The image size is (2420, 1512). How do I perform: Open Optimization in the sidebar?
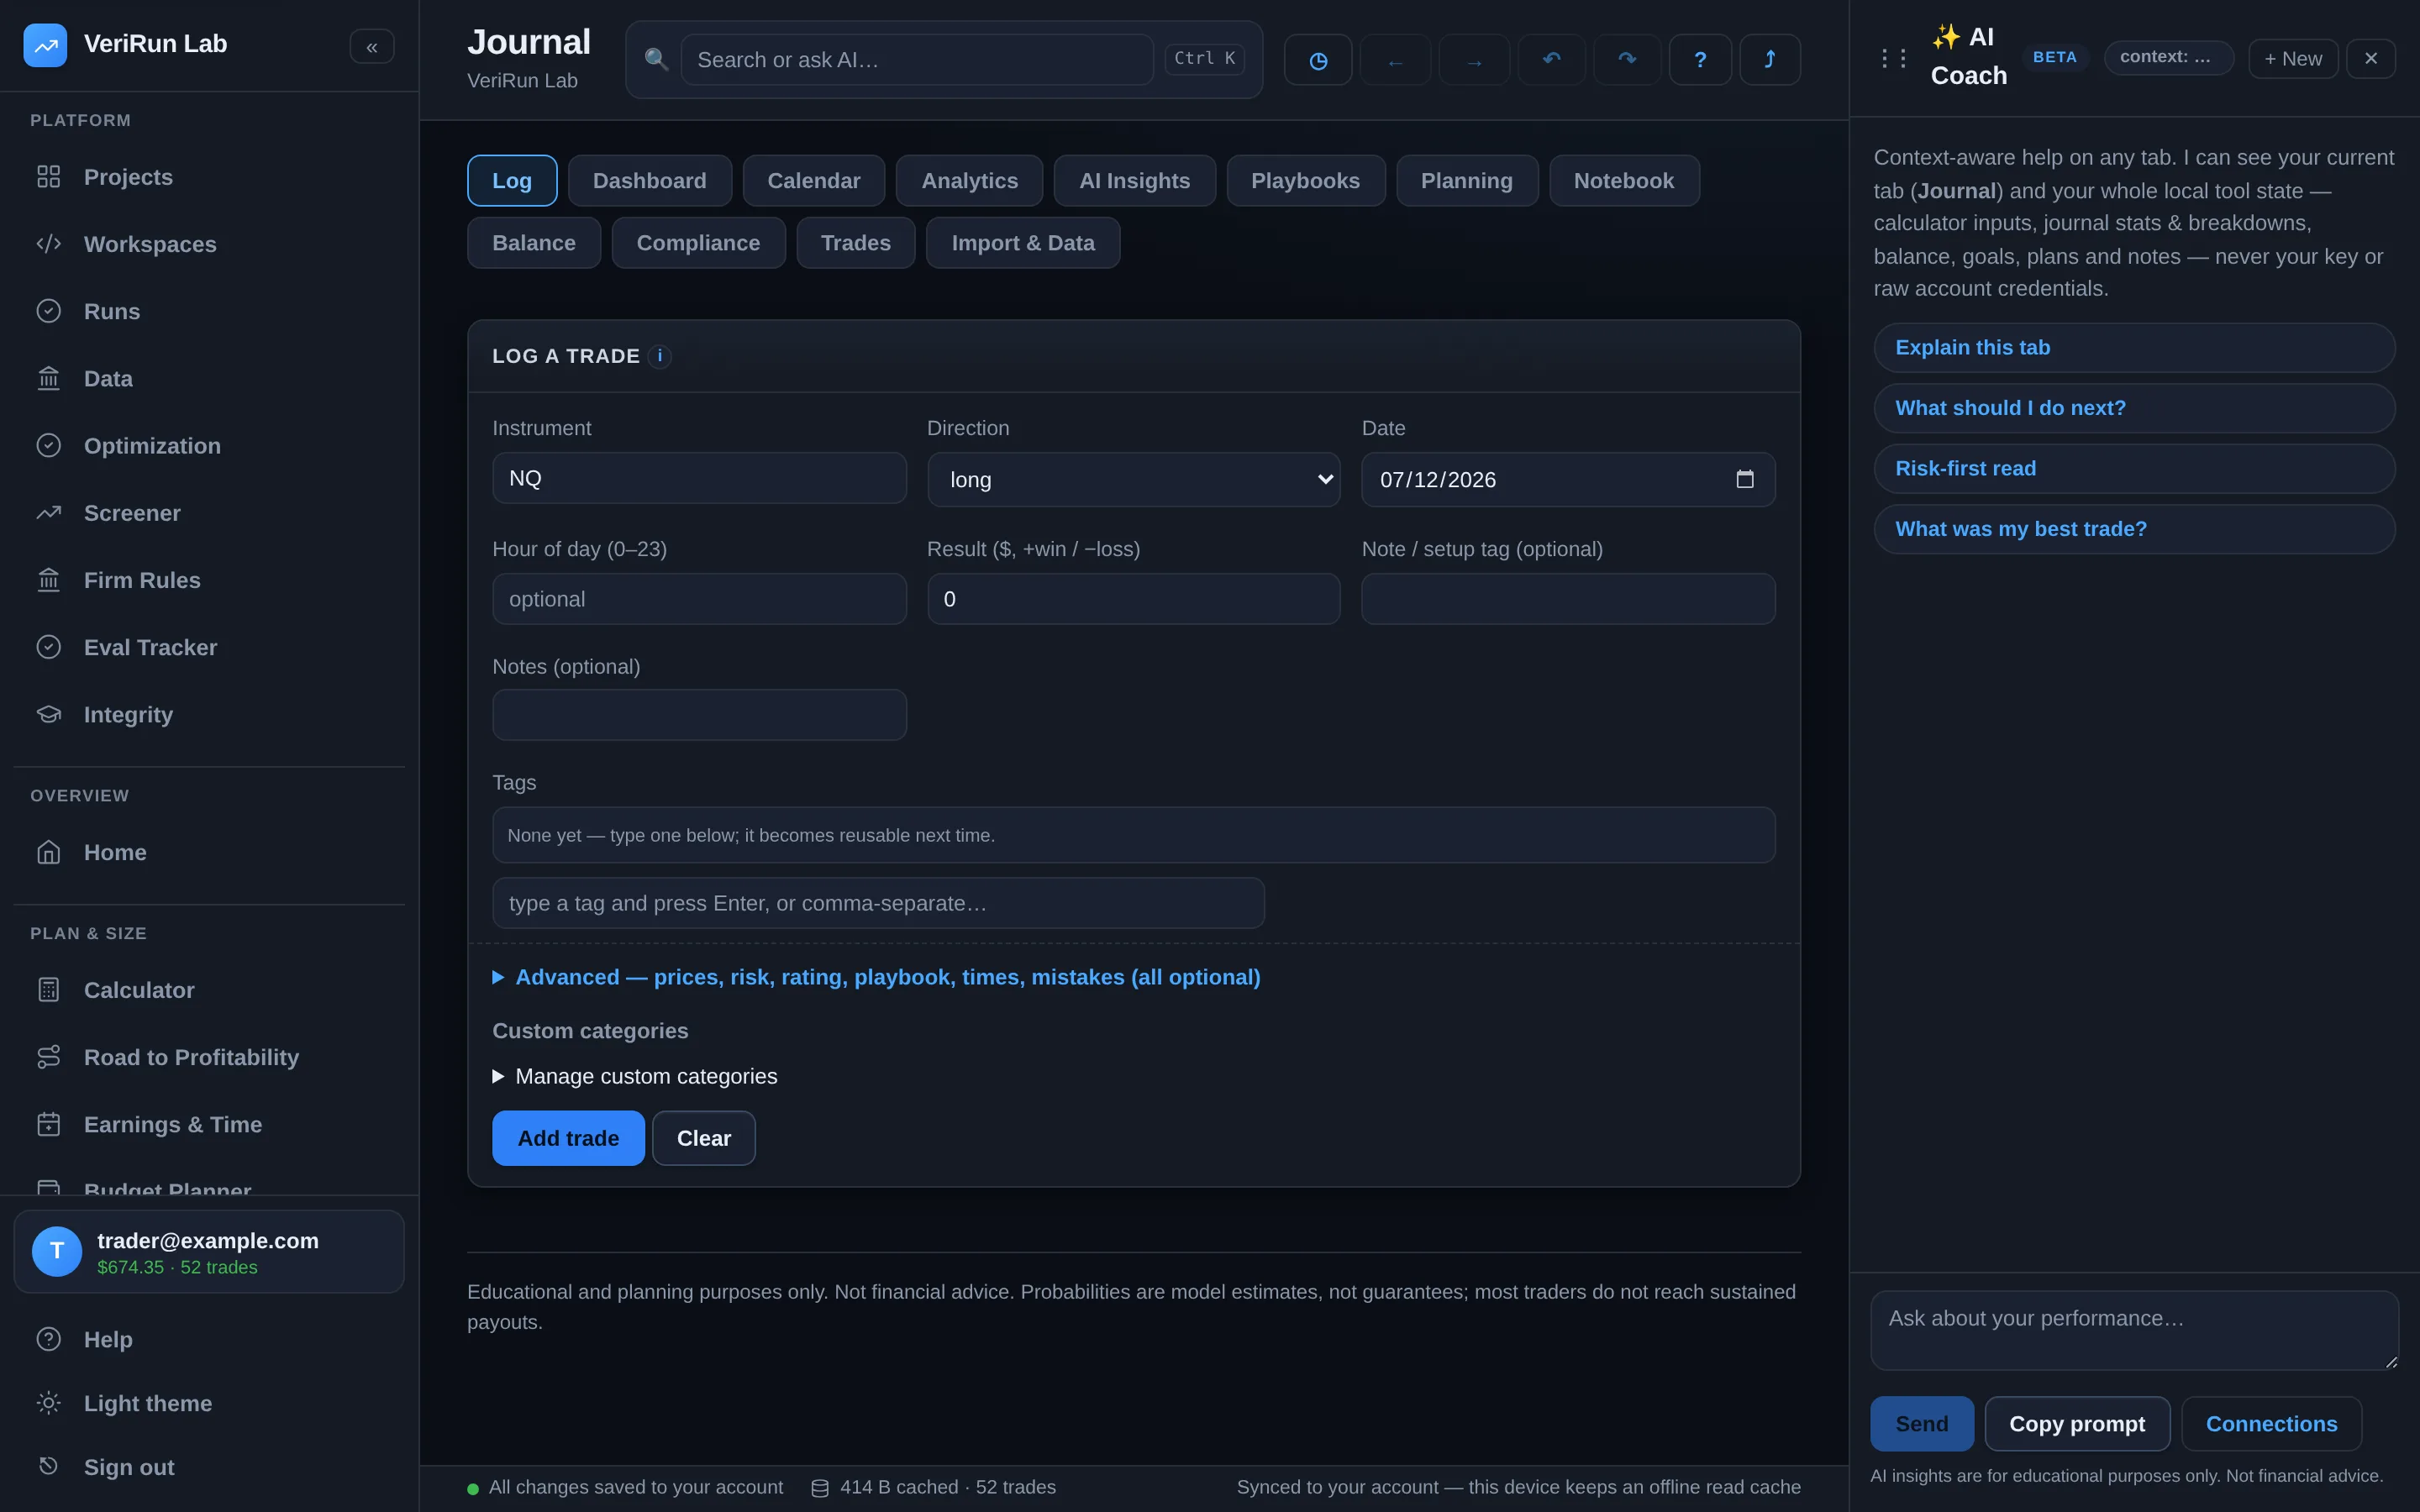coord(209,446)
